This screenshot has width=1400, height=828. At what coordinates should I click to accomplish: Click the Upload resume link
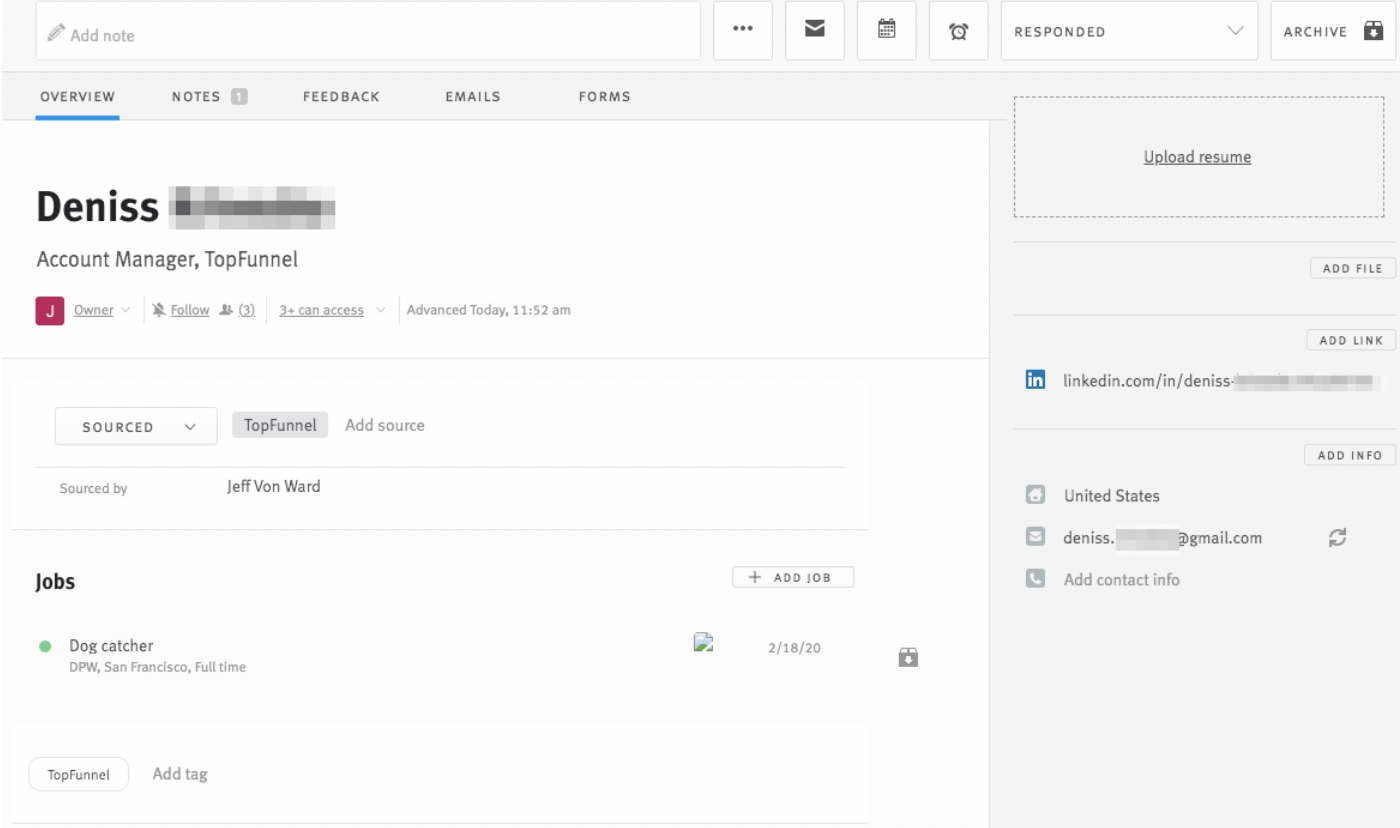click(x=1197, y=157)
